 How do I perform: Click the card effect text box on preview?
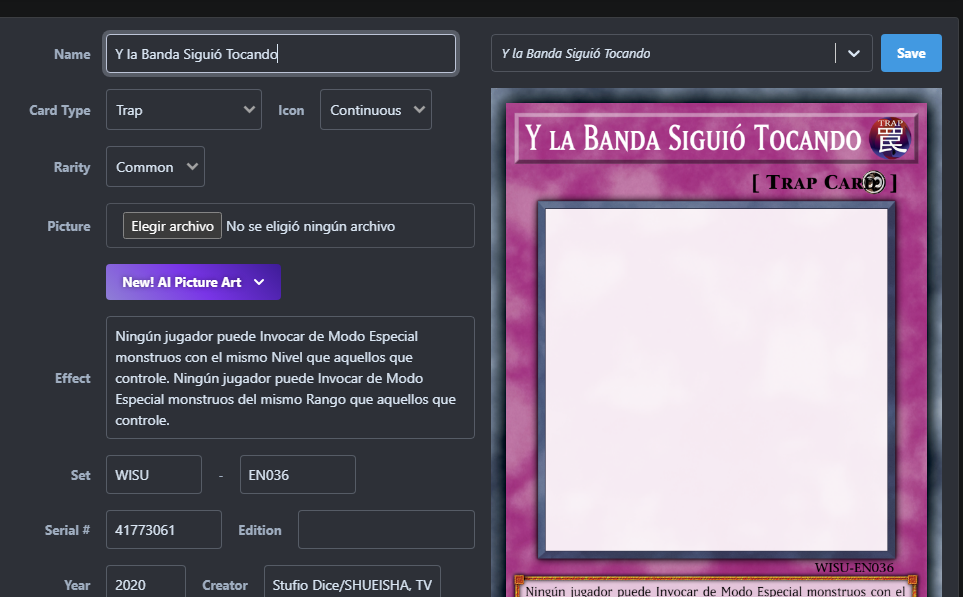[715, 587]
